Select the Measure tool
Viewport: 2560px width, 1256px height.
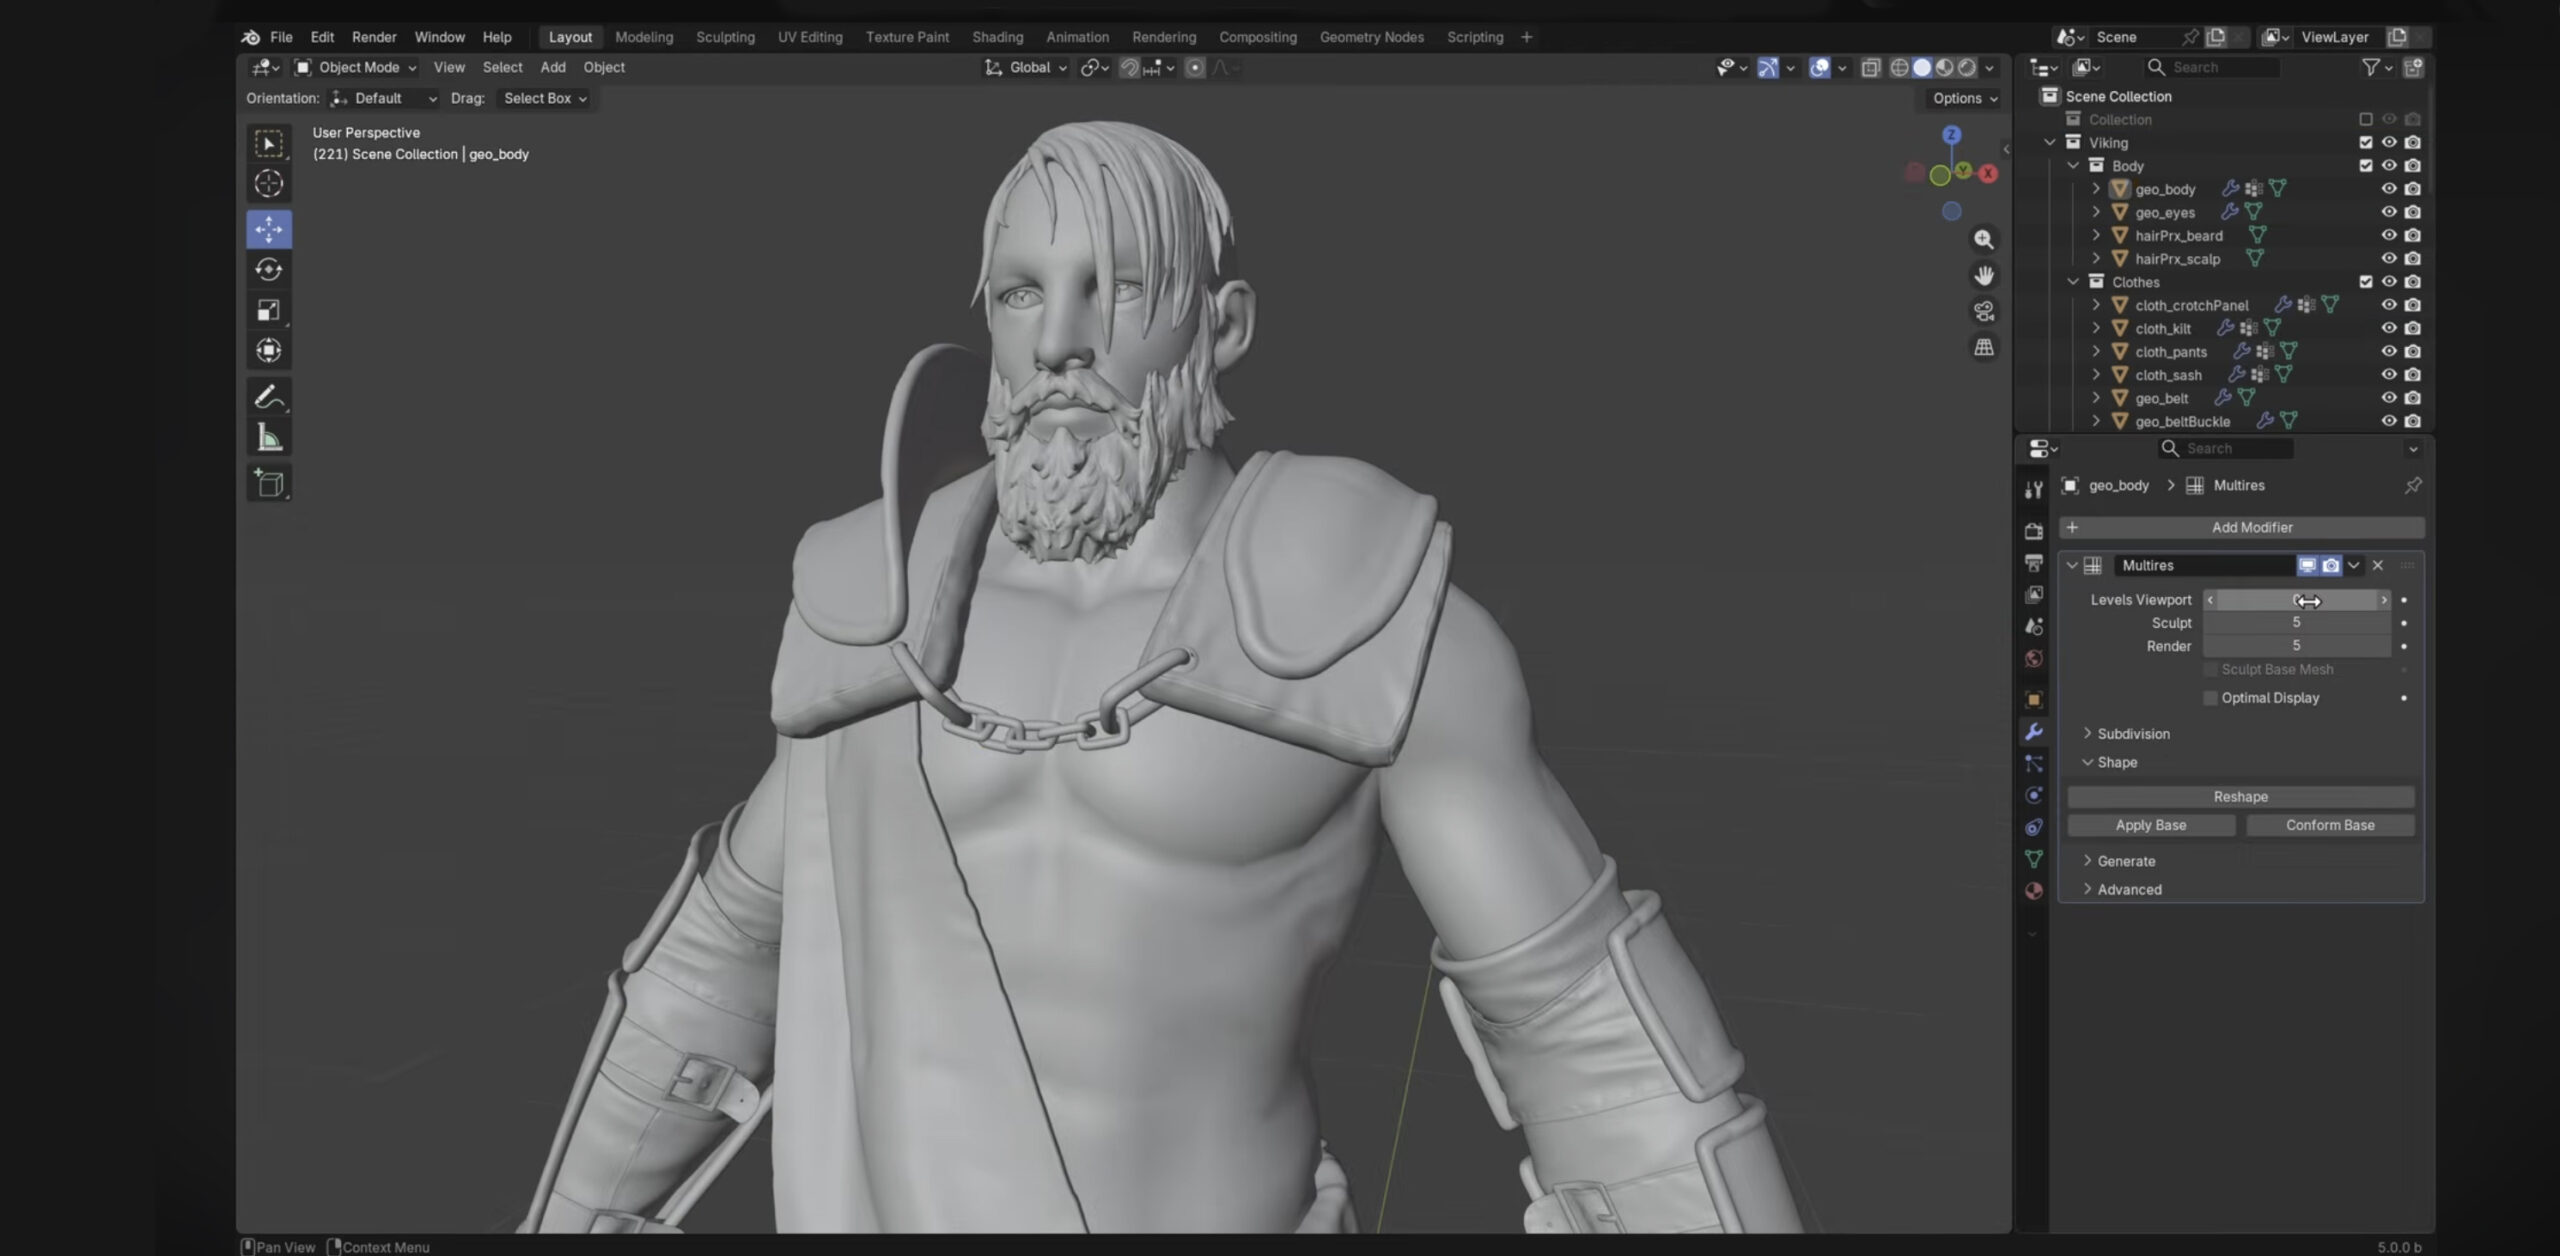click(268, 438)
